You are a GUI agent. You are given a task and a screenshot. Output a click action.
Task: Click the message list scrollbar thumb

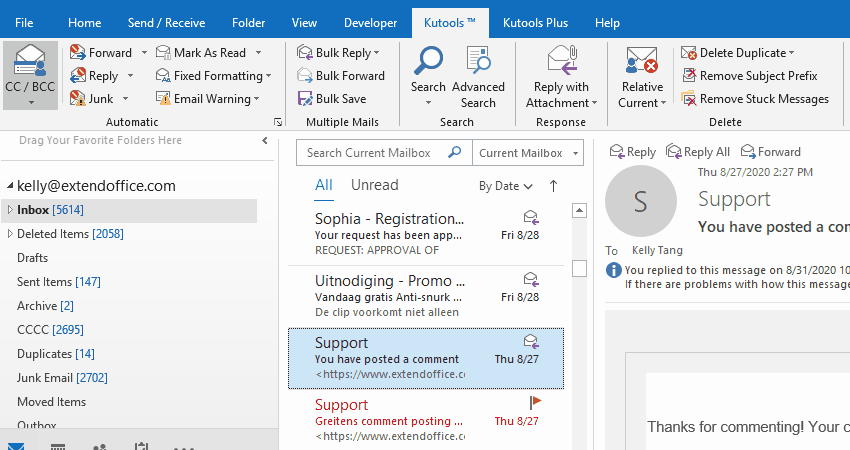[x=579, y=268]
